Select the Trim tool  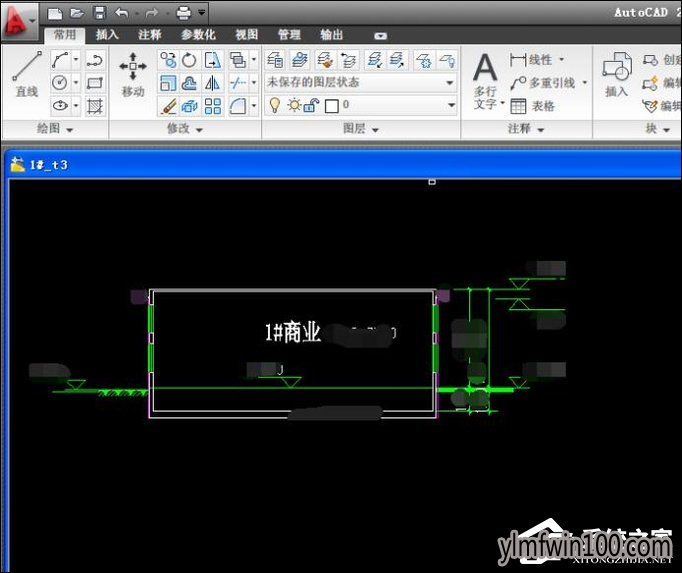(237, 83)
